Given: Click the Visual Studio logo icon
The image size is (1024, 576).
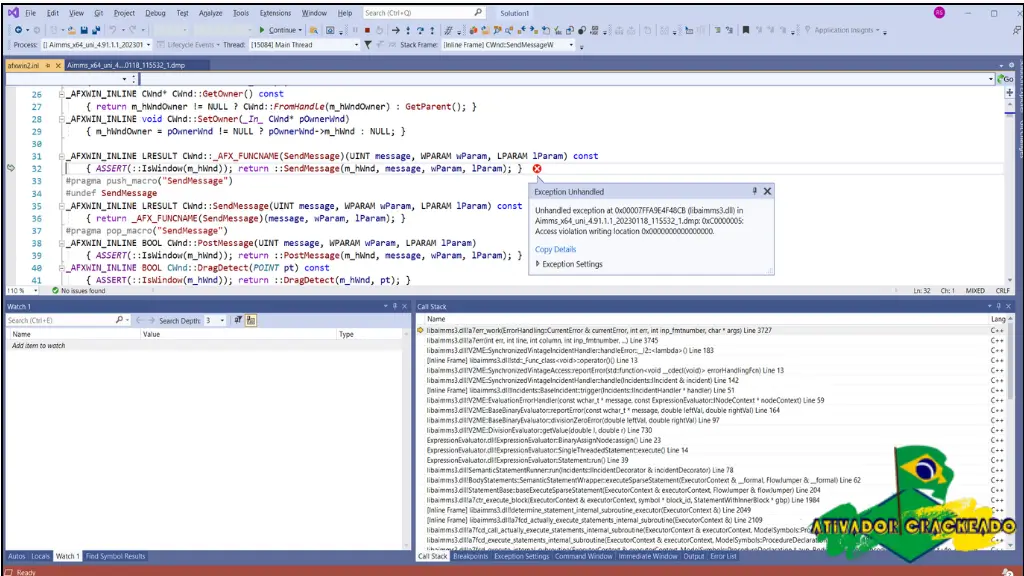Looking at the screenshot, I should [13, 12].
